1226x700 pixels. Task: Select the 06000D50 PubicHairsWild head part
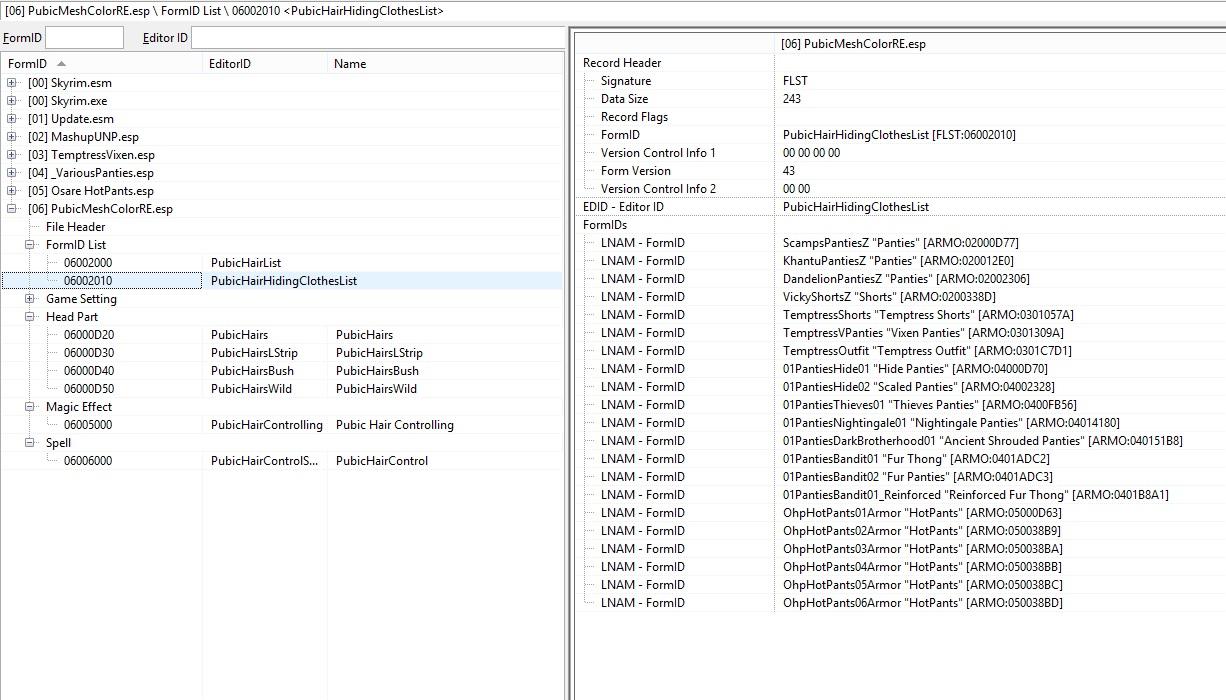[x=282, y=389]
